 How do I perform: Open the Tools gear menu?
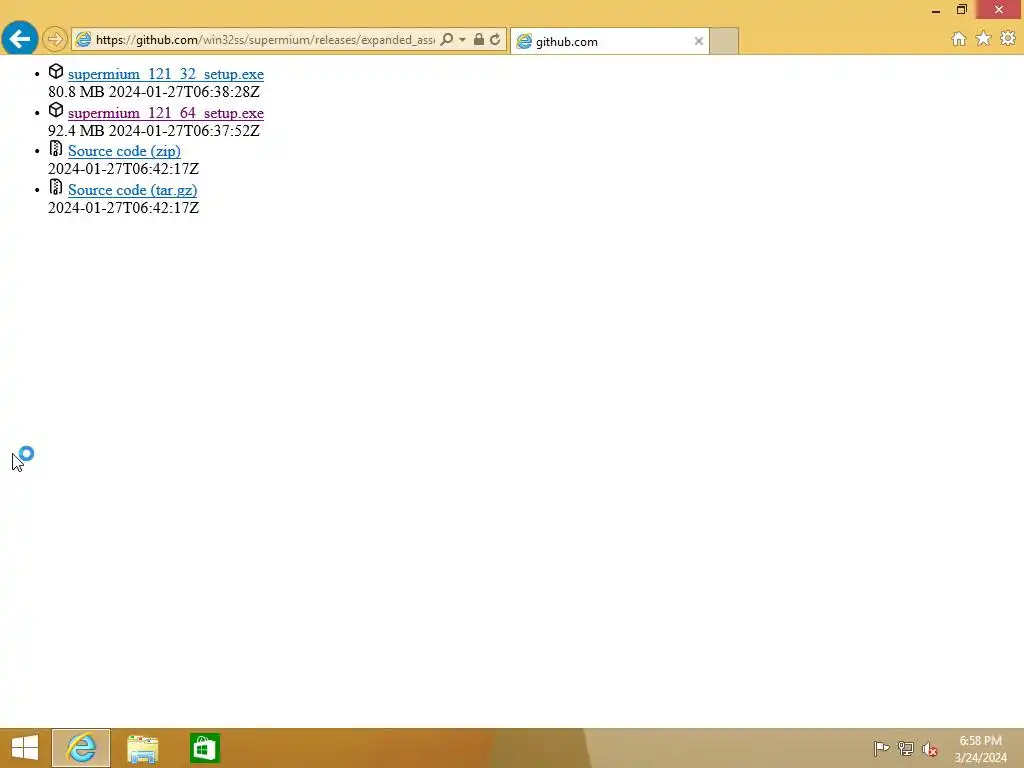(x=1008, y=39)
